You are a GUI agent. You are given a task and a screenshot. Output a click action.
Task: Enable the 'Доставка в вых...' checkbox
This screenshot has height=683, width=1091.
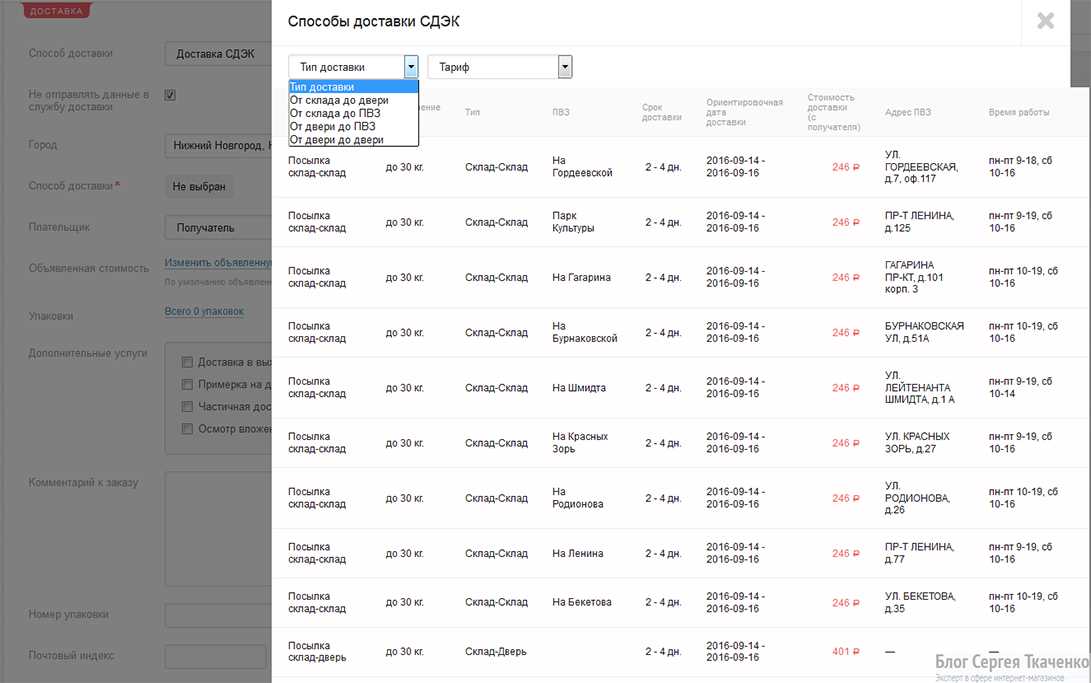click(x=187, y=362)
